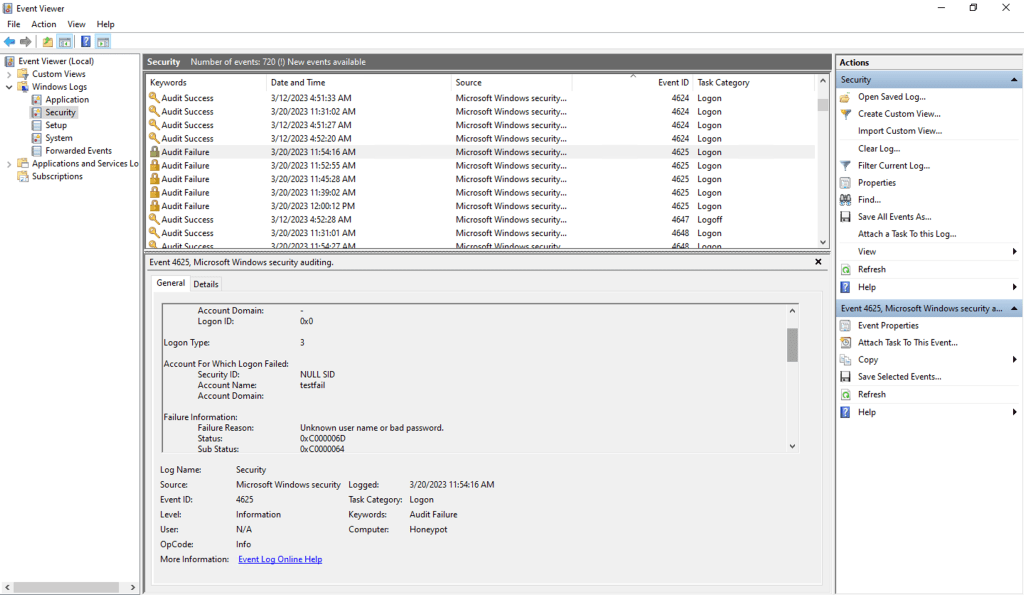Click Clear Log... in Actions pane
The height and width of the screenshot is (595, 1024).
pos(879,149)
